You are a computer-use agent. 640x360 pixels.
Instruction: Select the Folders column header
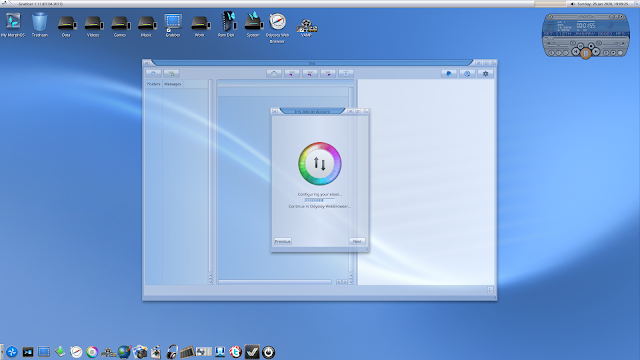[153, 84]
